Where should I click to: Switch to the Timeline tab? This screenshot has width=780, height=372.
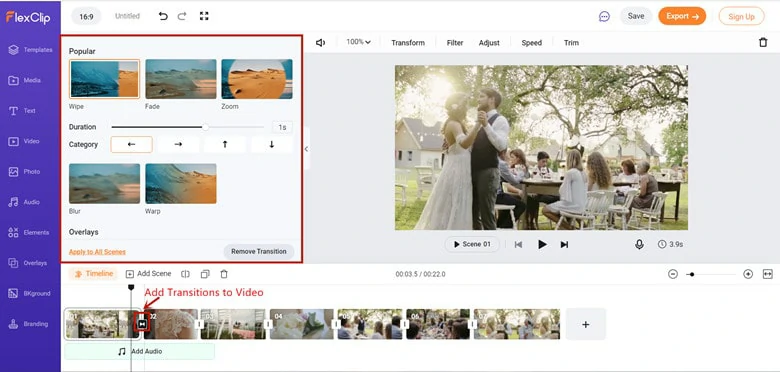[94, 274]
